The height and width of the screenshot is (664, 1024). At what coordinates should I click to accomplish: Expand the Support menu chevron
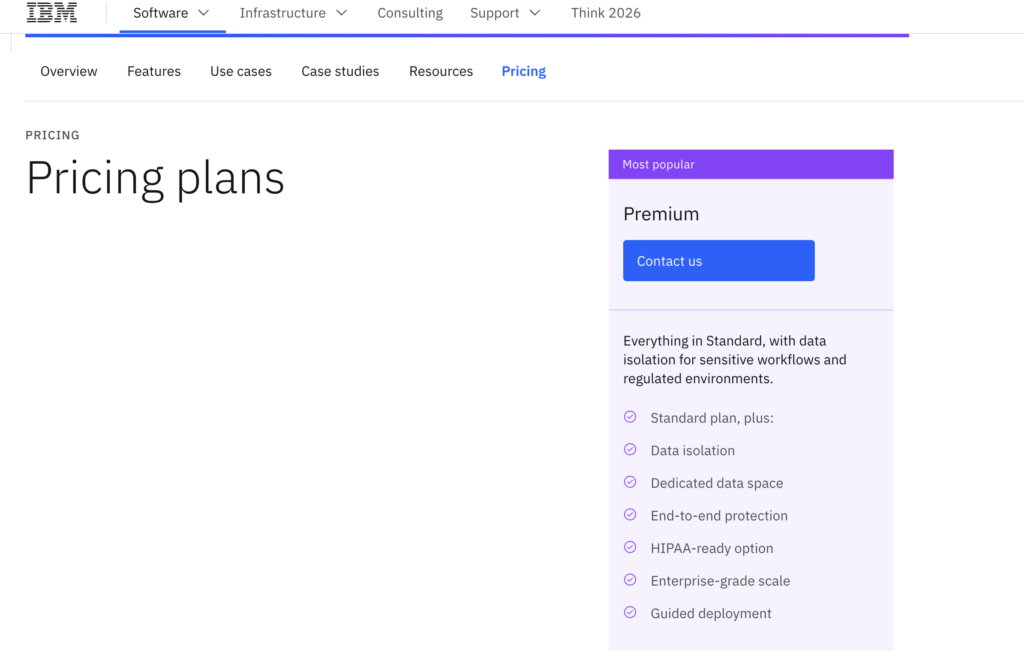click(535, 13)
